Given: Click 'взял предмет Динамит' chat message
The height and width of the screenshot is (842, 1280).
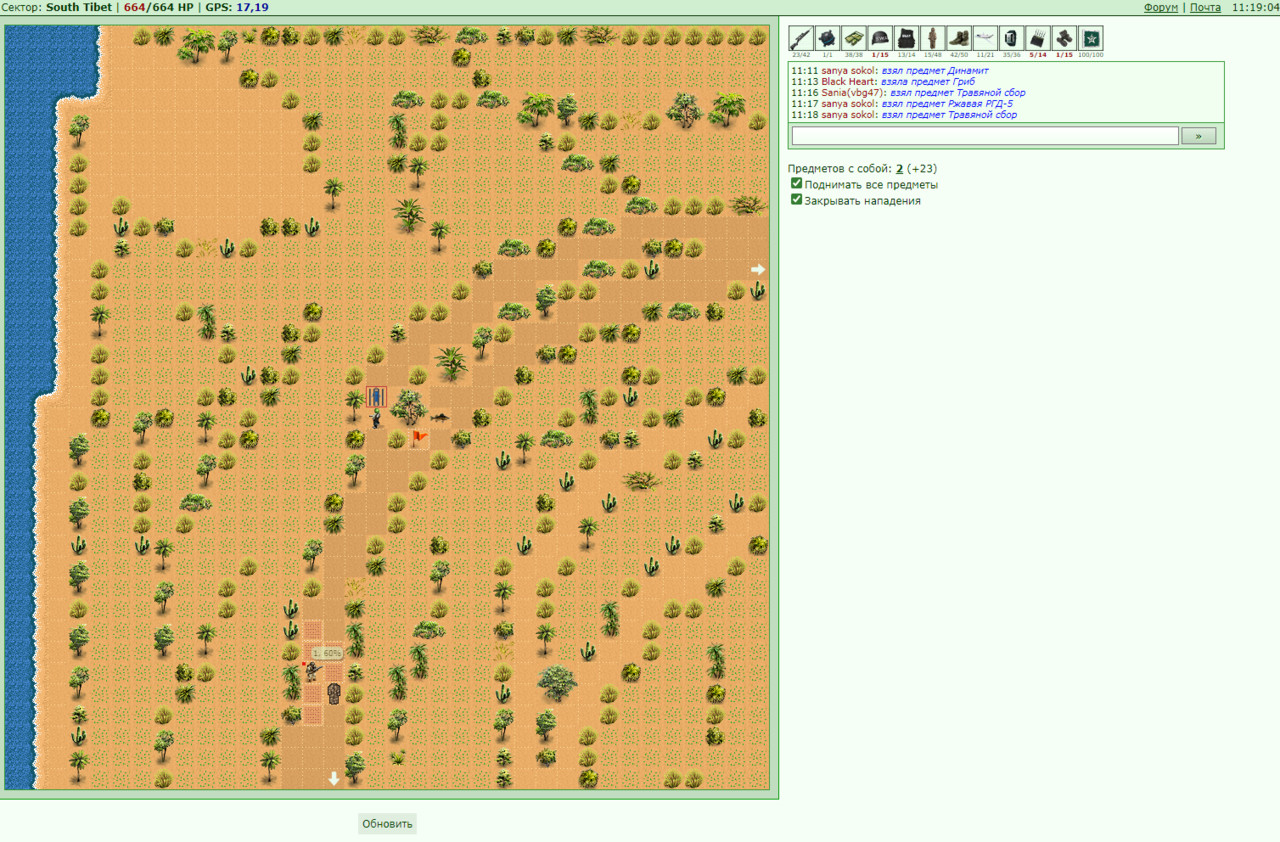Looking at the screenshot, I should pyautogui.click(x=935, y=71).
